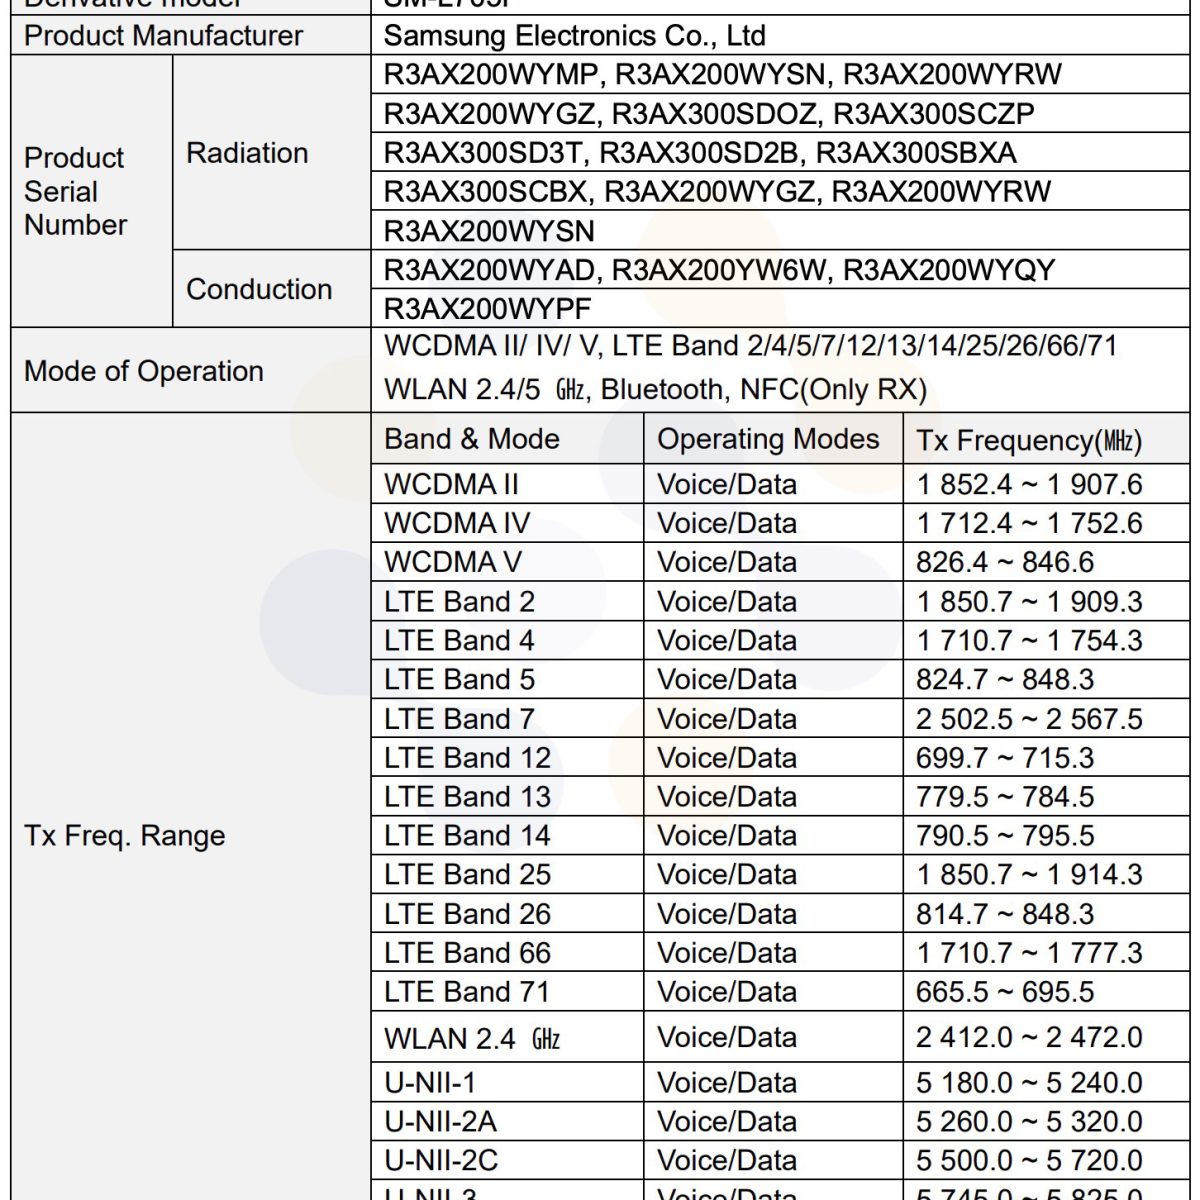Click Voice/Data in the LTE Band 13 row
The height and width of the screenshot is (1200, 1200).
727,797
